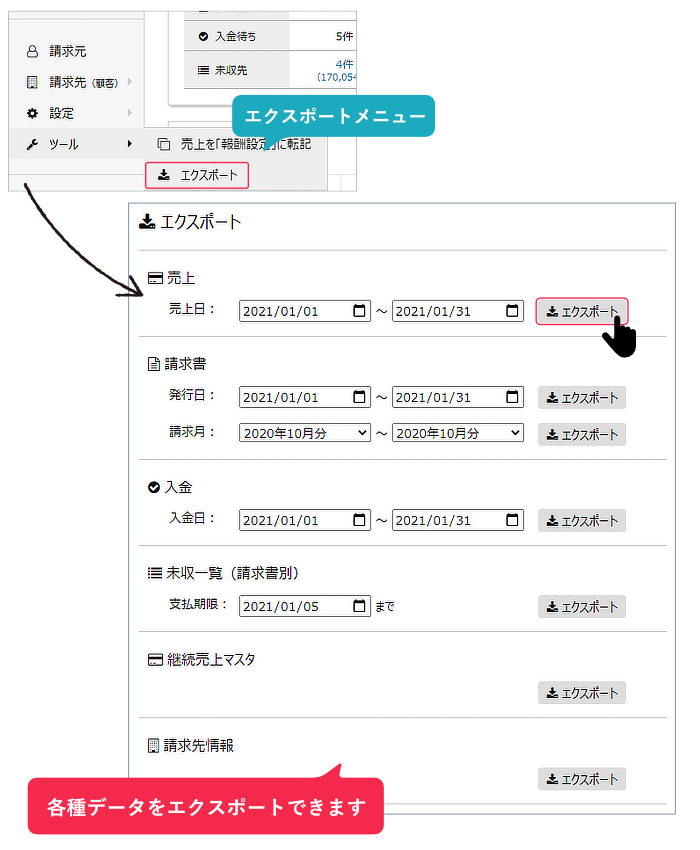The height and width of the screenshot is (850, 700).
Task: Export the 請求先情報 data
Action: [x=582, y=779]
